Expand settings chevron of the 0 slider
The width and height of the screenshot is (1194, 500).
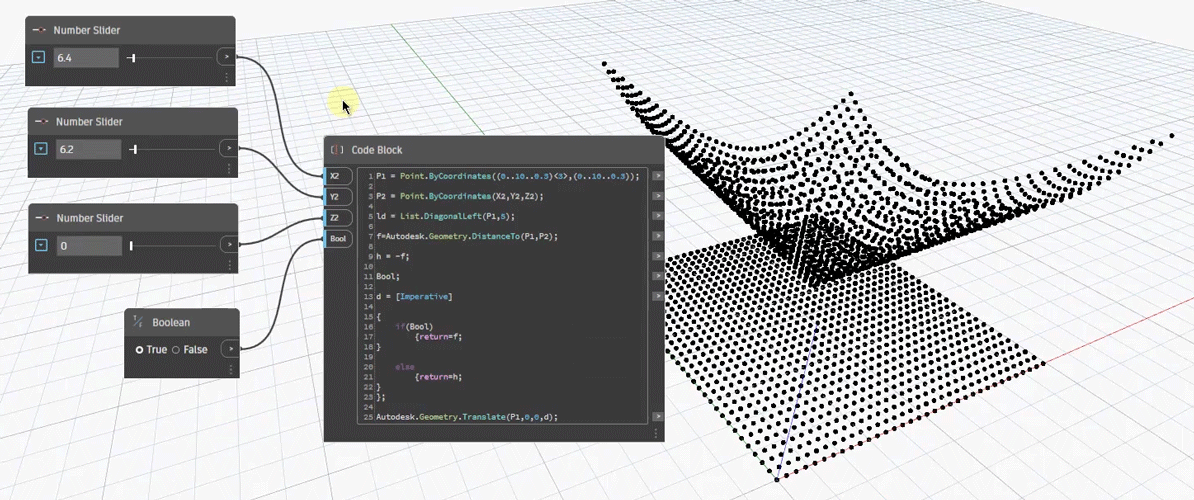click(x=42, y=245)
